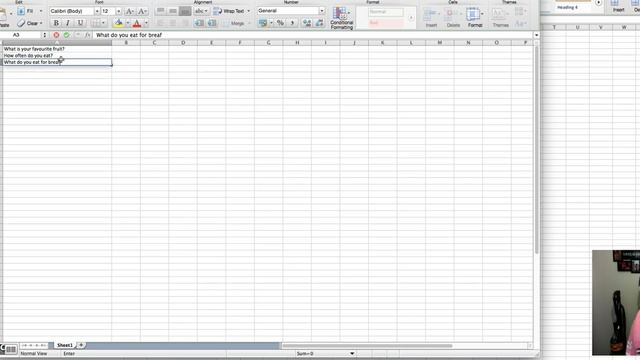Image resolution: width=640 pixels, height=360 pixels.
Task: Apply percent style format
Action: 280,23
